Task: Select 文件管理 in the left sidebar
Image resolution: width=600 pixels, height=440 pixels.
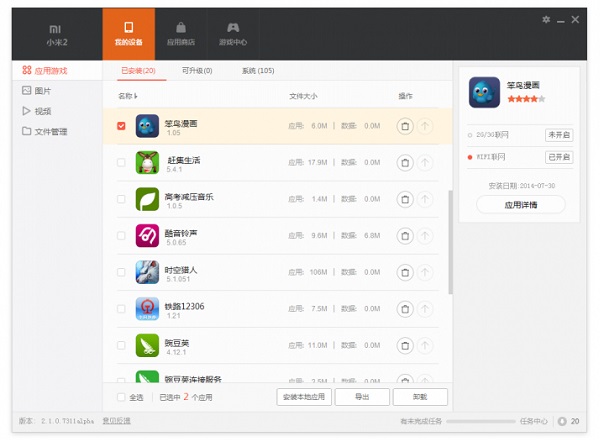Action: 50,131
